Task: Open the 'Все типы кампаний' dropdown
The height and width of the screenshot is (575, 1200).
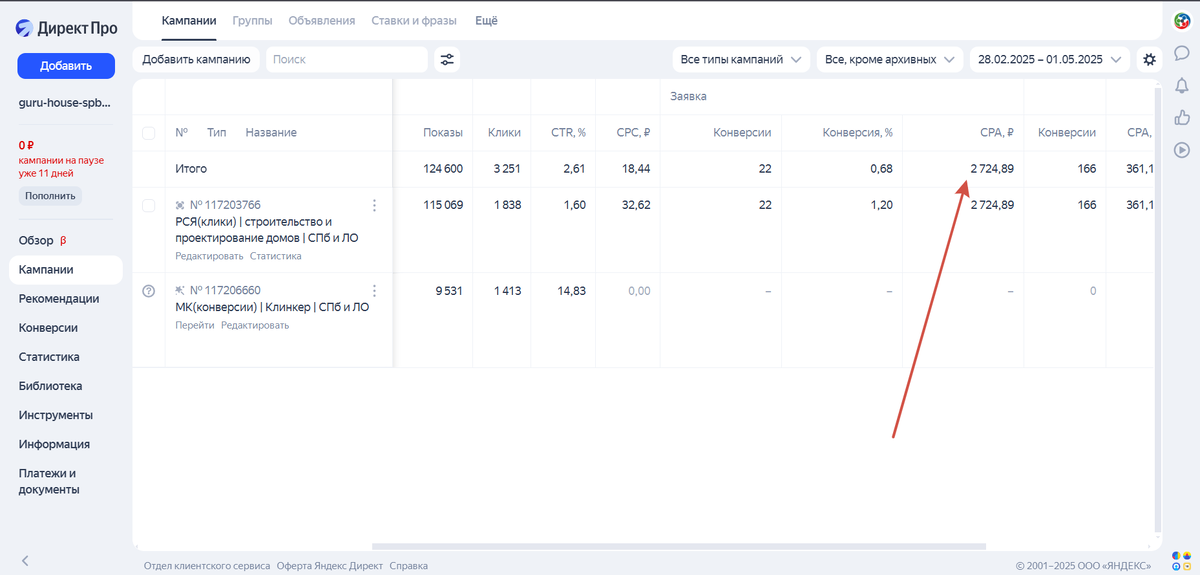Action: (x=741, y=60)
